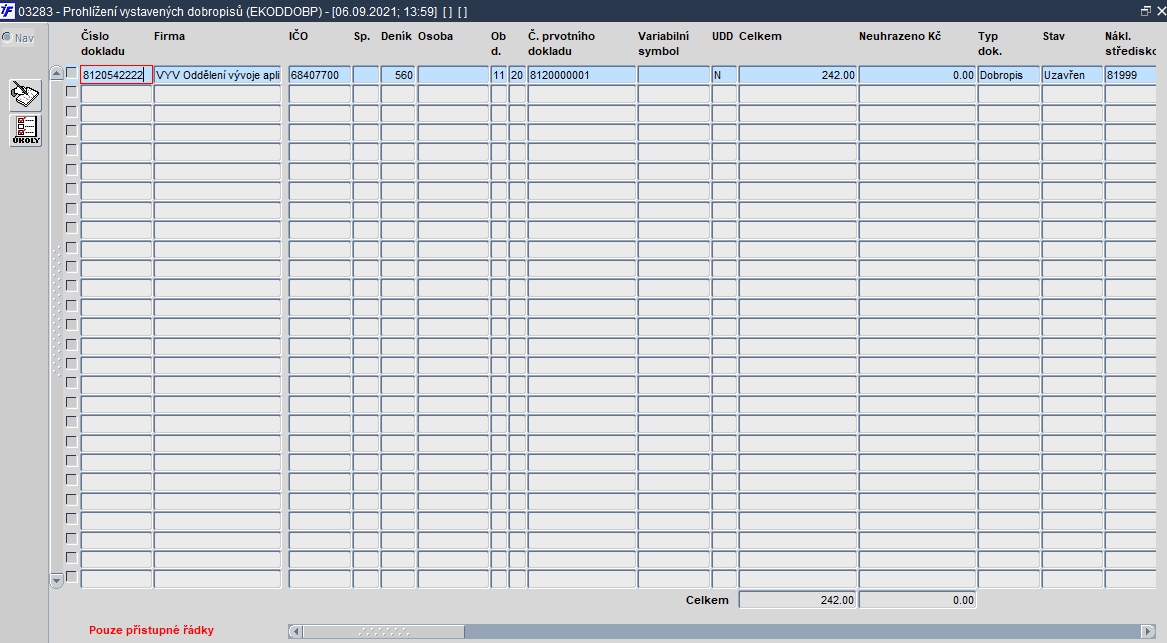The width and height of the screenshot is (1167, 643).
Task: Click the UDD cell showing N
Action: 723,74
